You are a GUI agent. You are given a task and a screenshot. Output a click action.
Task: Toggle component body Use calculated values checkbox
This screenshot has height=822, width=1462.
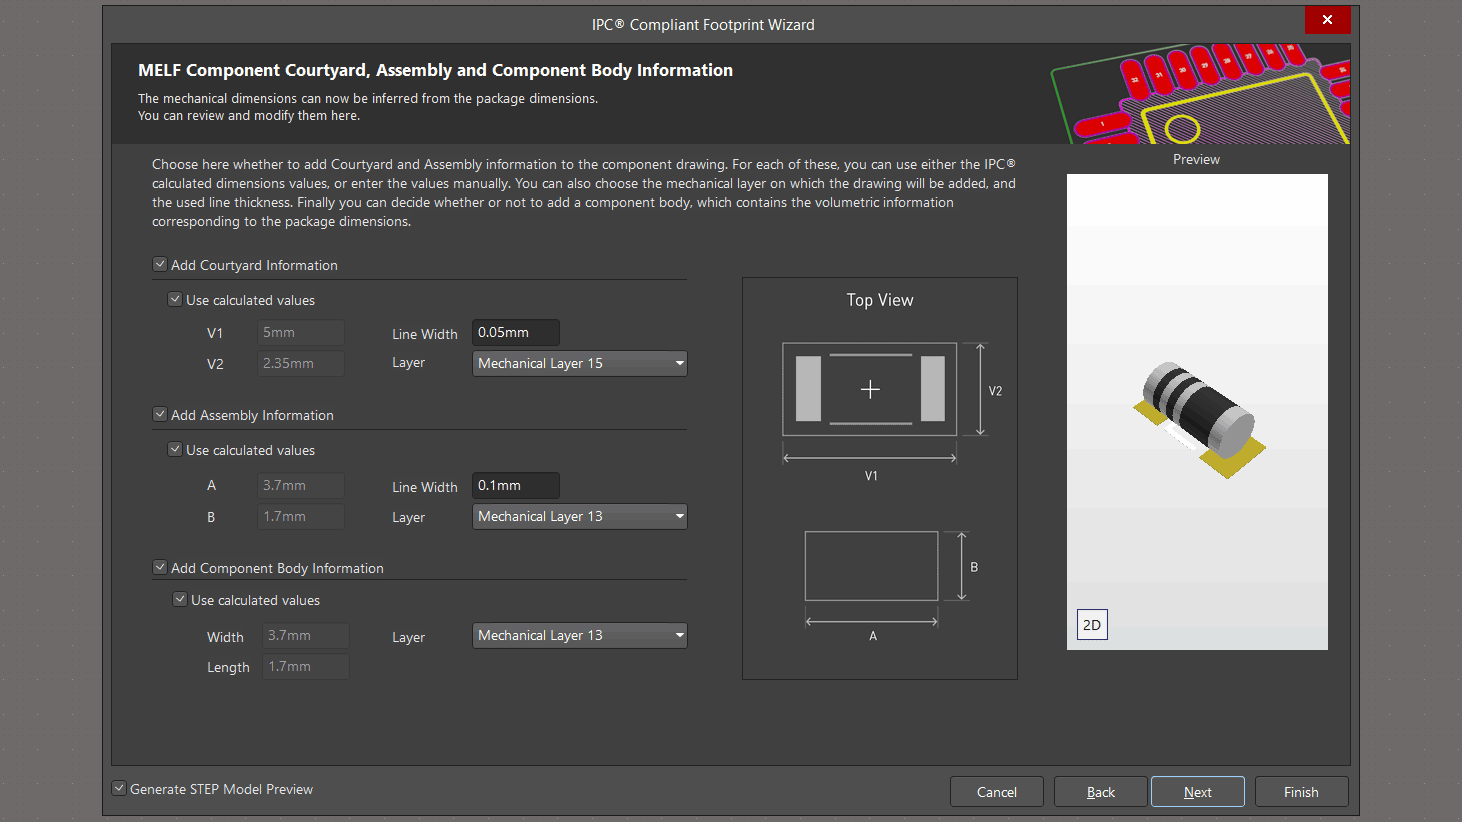click(x=180, y=600)
